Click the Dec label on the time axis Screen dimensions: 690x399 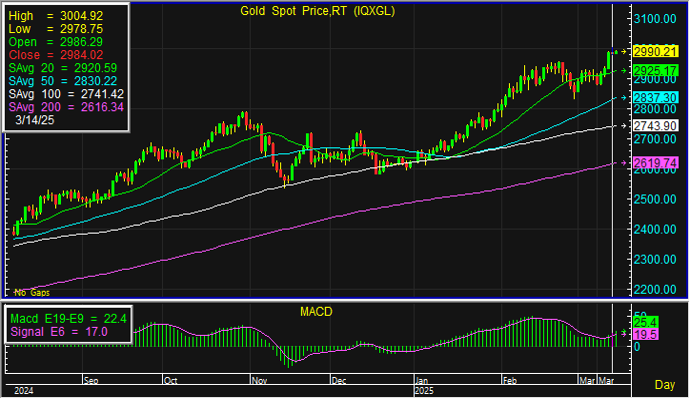tap(338, 381)
